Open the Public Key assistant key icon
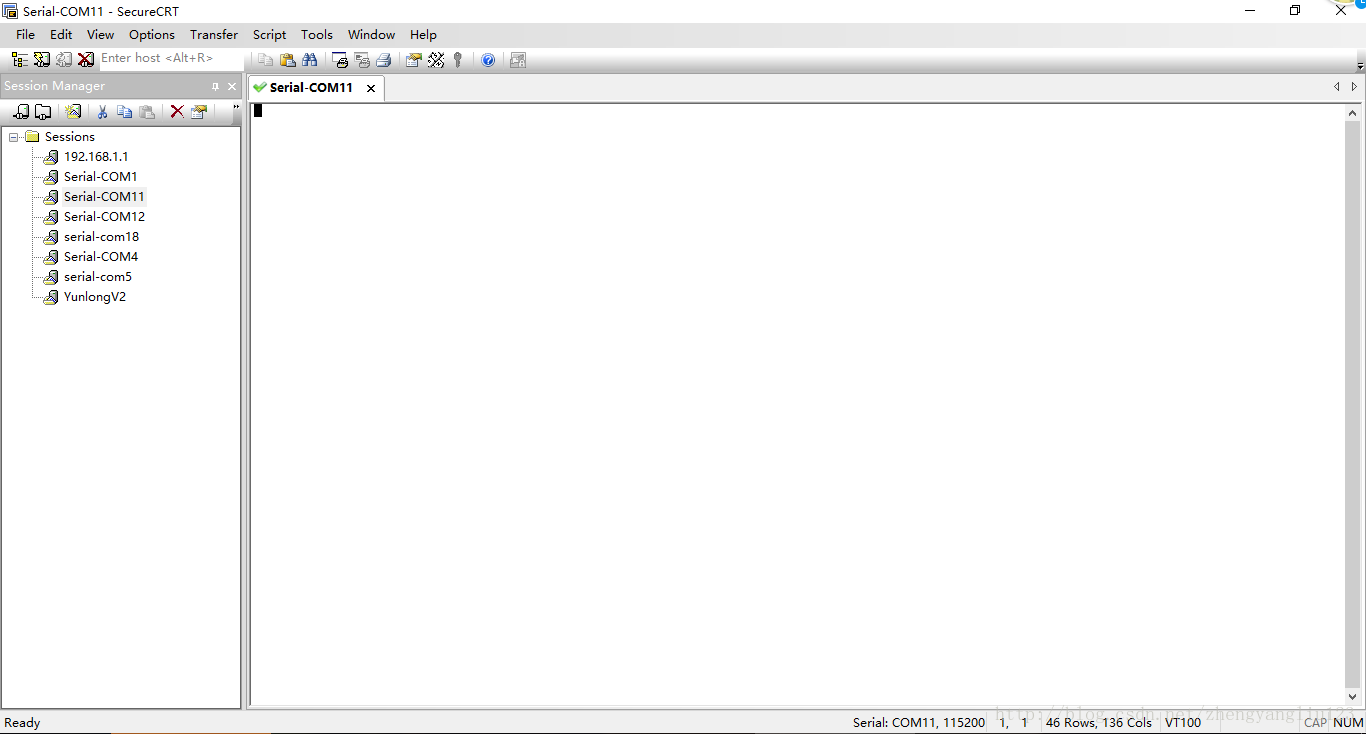Image resolution: width=1366 pixels, height=734 pixels. [x=458, y=60]
